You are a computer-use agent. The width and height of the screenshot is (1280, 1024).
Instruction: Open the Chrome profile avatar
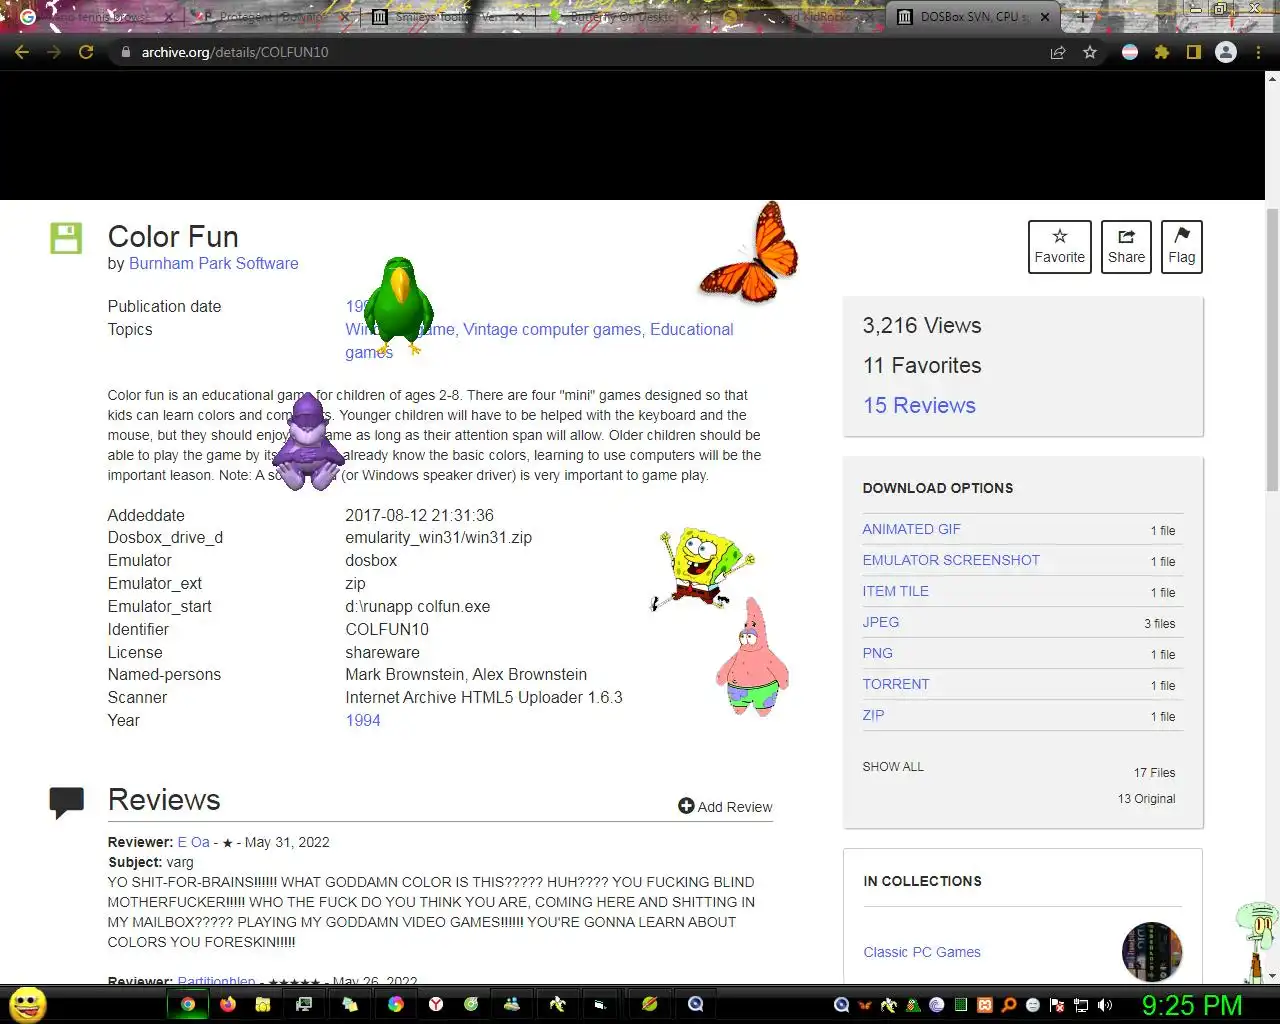[x=1226, y=52]
